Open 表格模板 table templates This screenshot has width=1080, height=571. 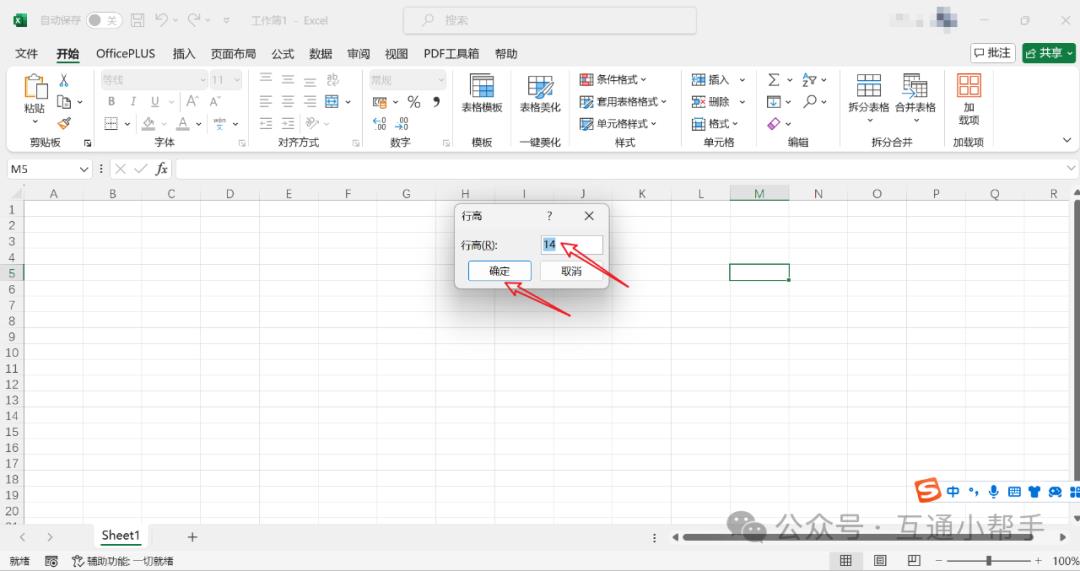pyautogui.click(x=481, y=93)
